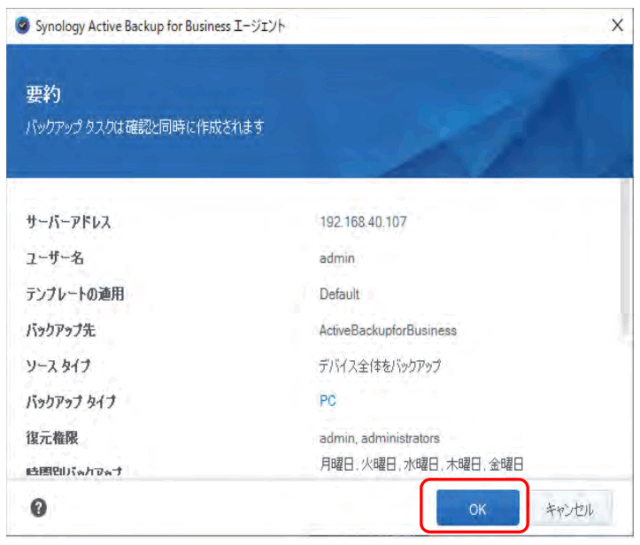Close the Active Backup agent dialog
Viewport: 640px width, 545px height.
click(617, 25)
